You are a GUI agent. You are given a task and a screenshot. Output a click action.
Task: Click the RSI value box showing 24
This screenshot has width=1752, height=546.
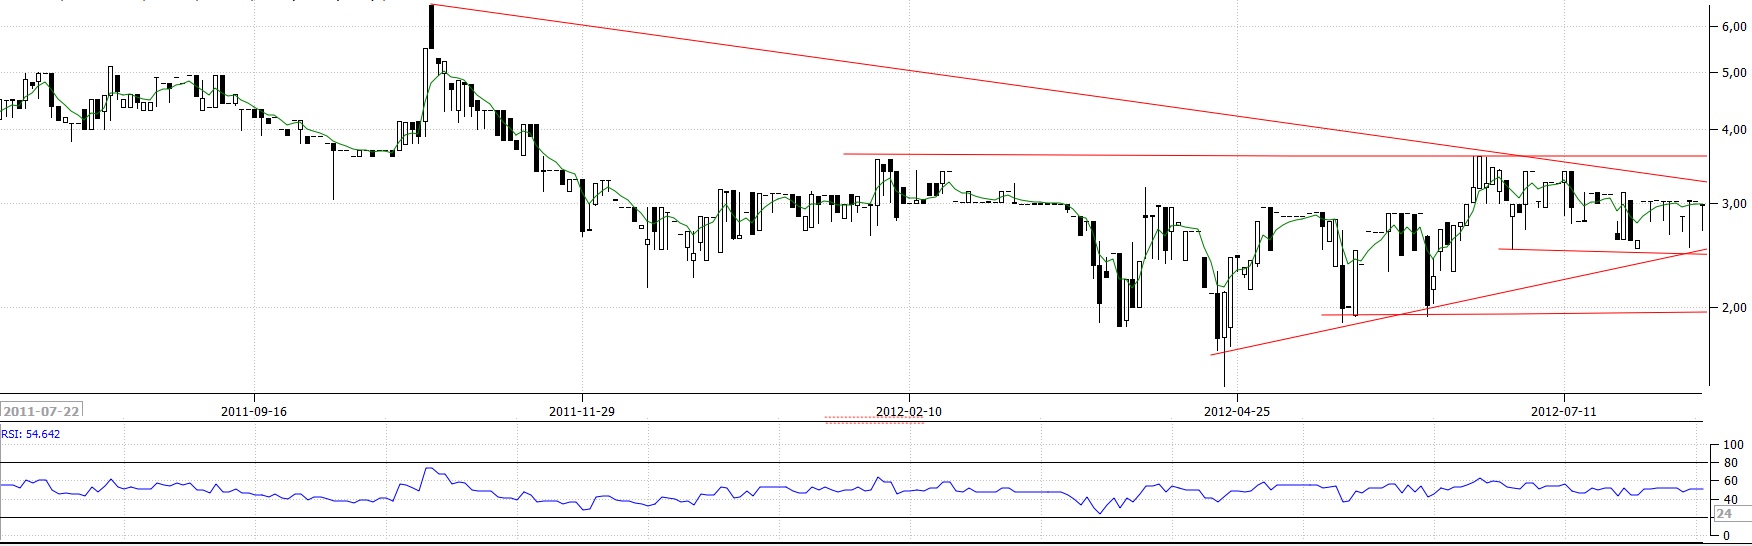pos(1723,514)
